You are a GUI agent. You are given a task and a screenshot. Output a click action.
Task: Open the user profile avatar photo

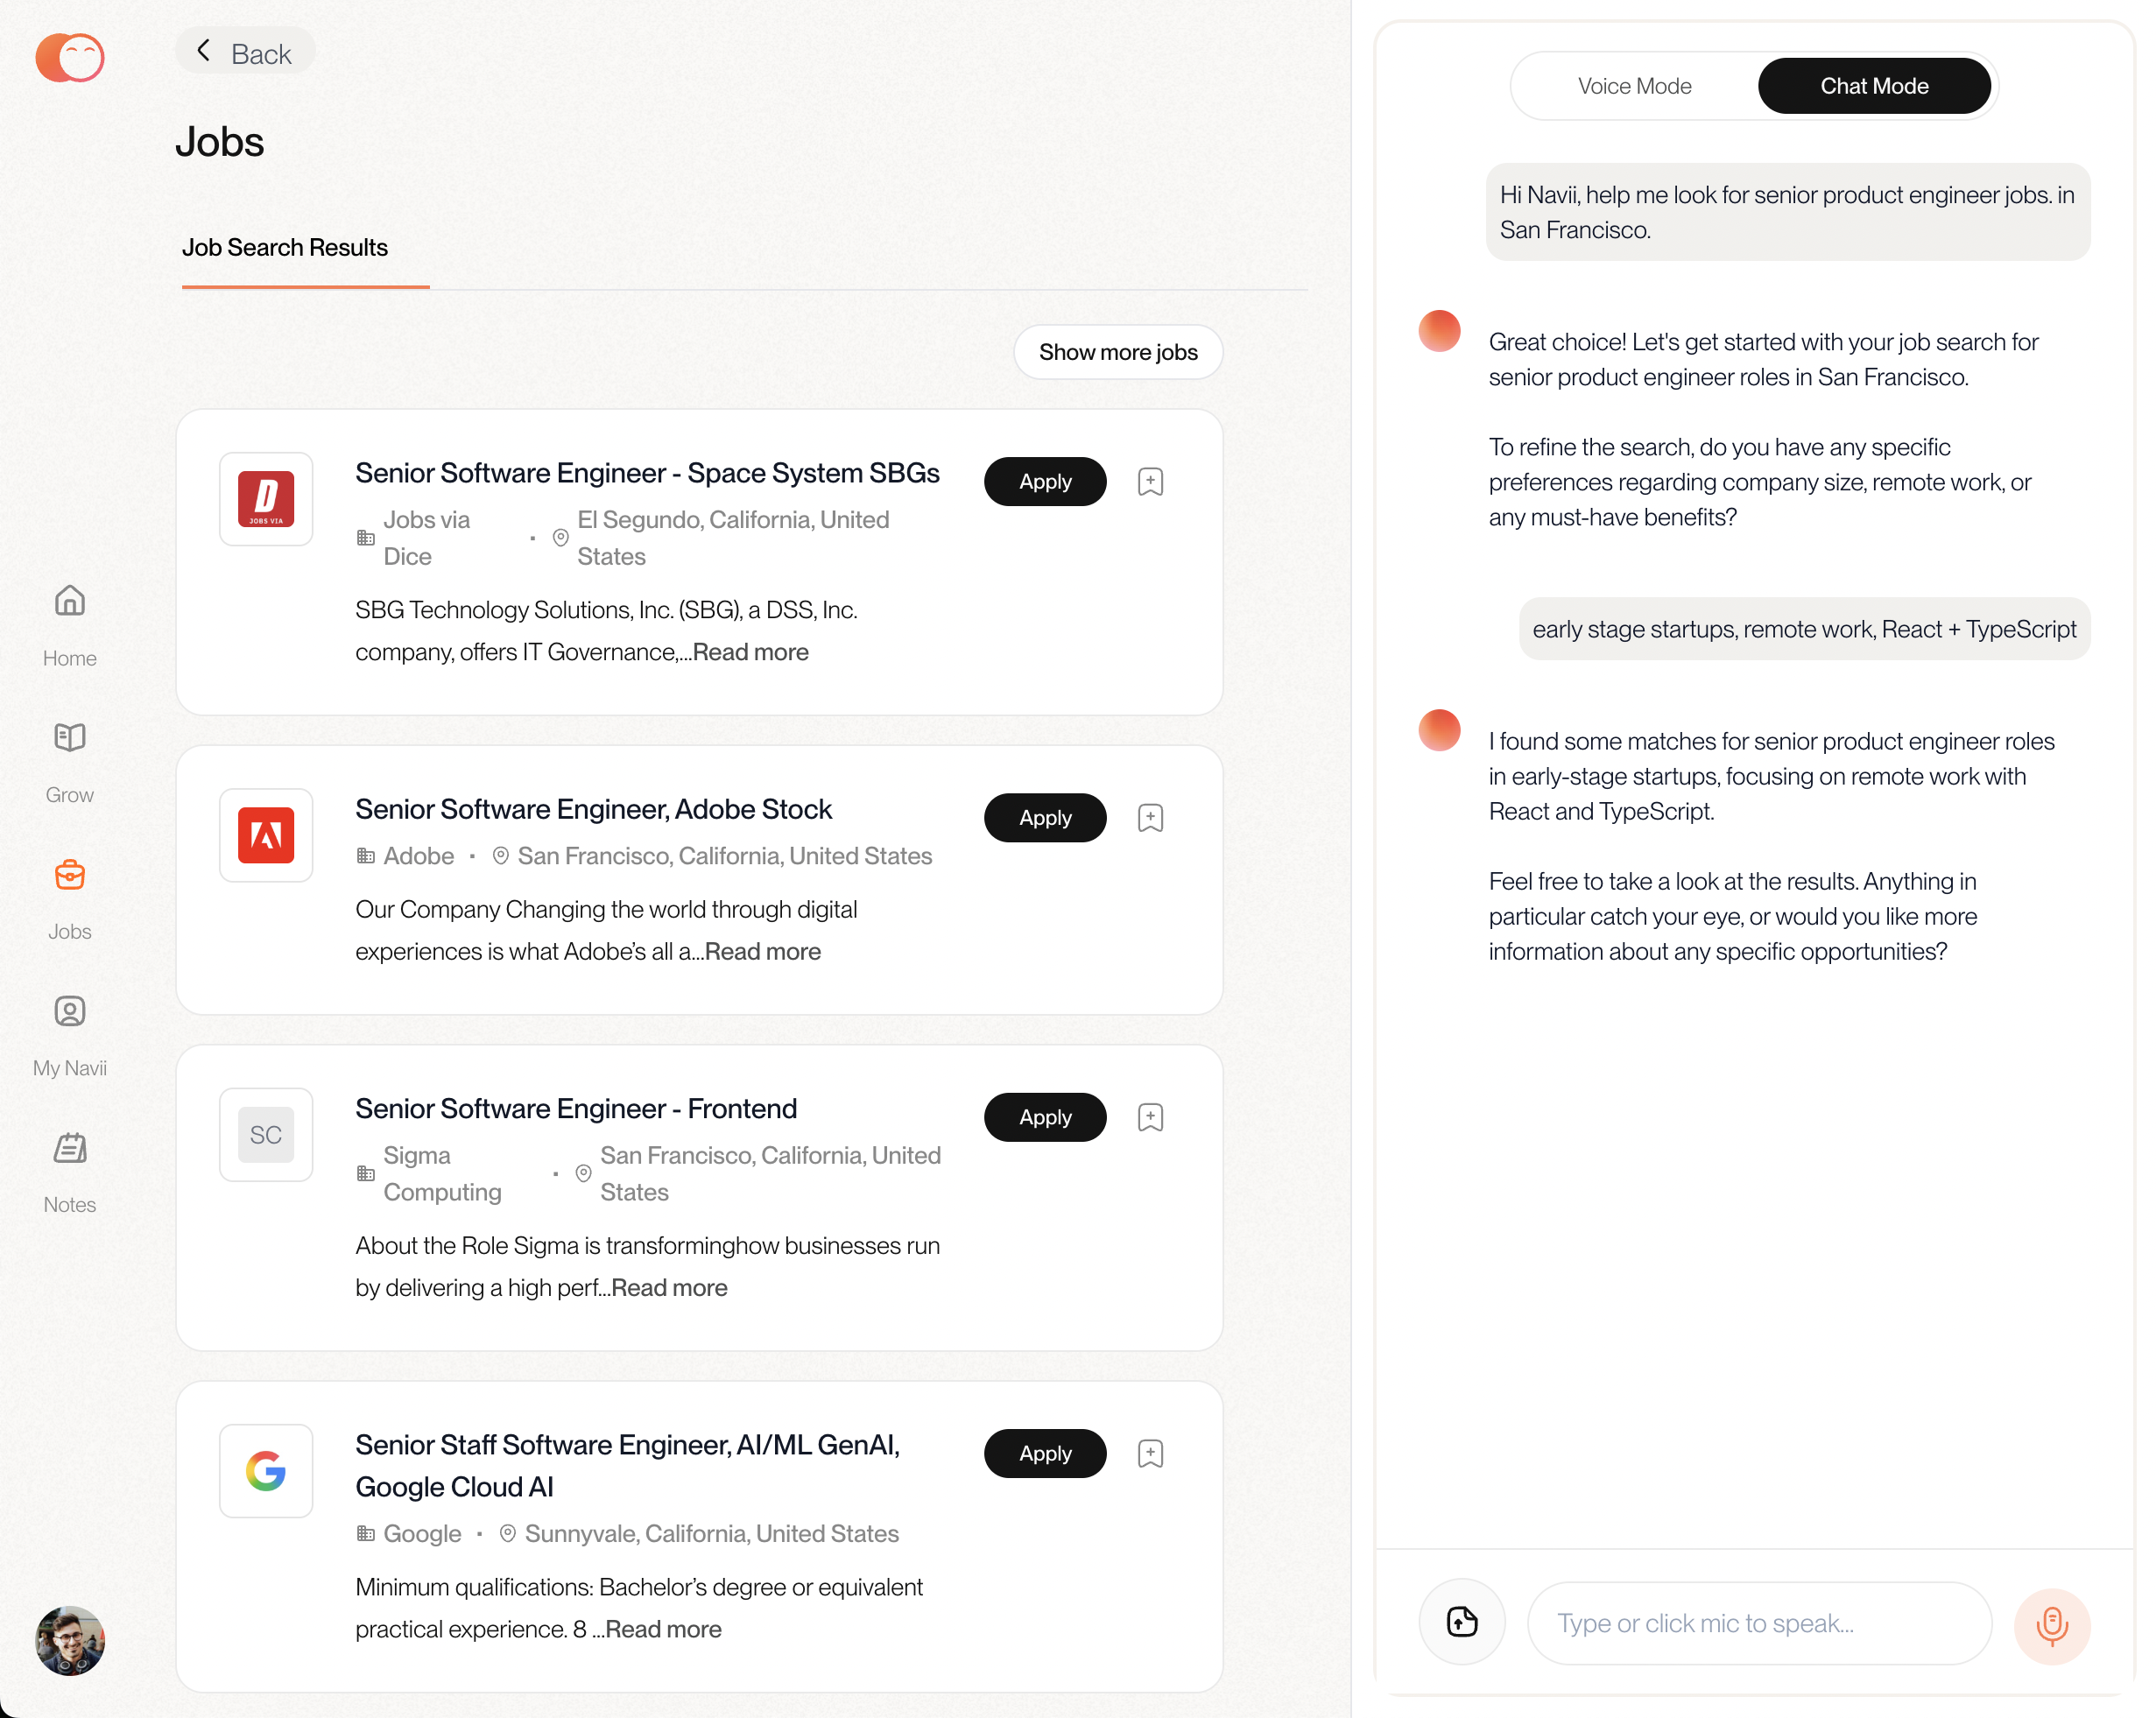click(69, 1641)
